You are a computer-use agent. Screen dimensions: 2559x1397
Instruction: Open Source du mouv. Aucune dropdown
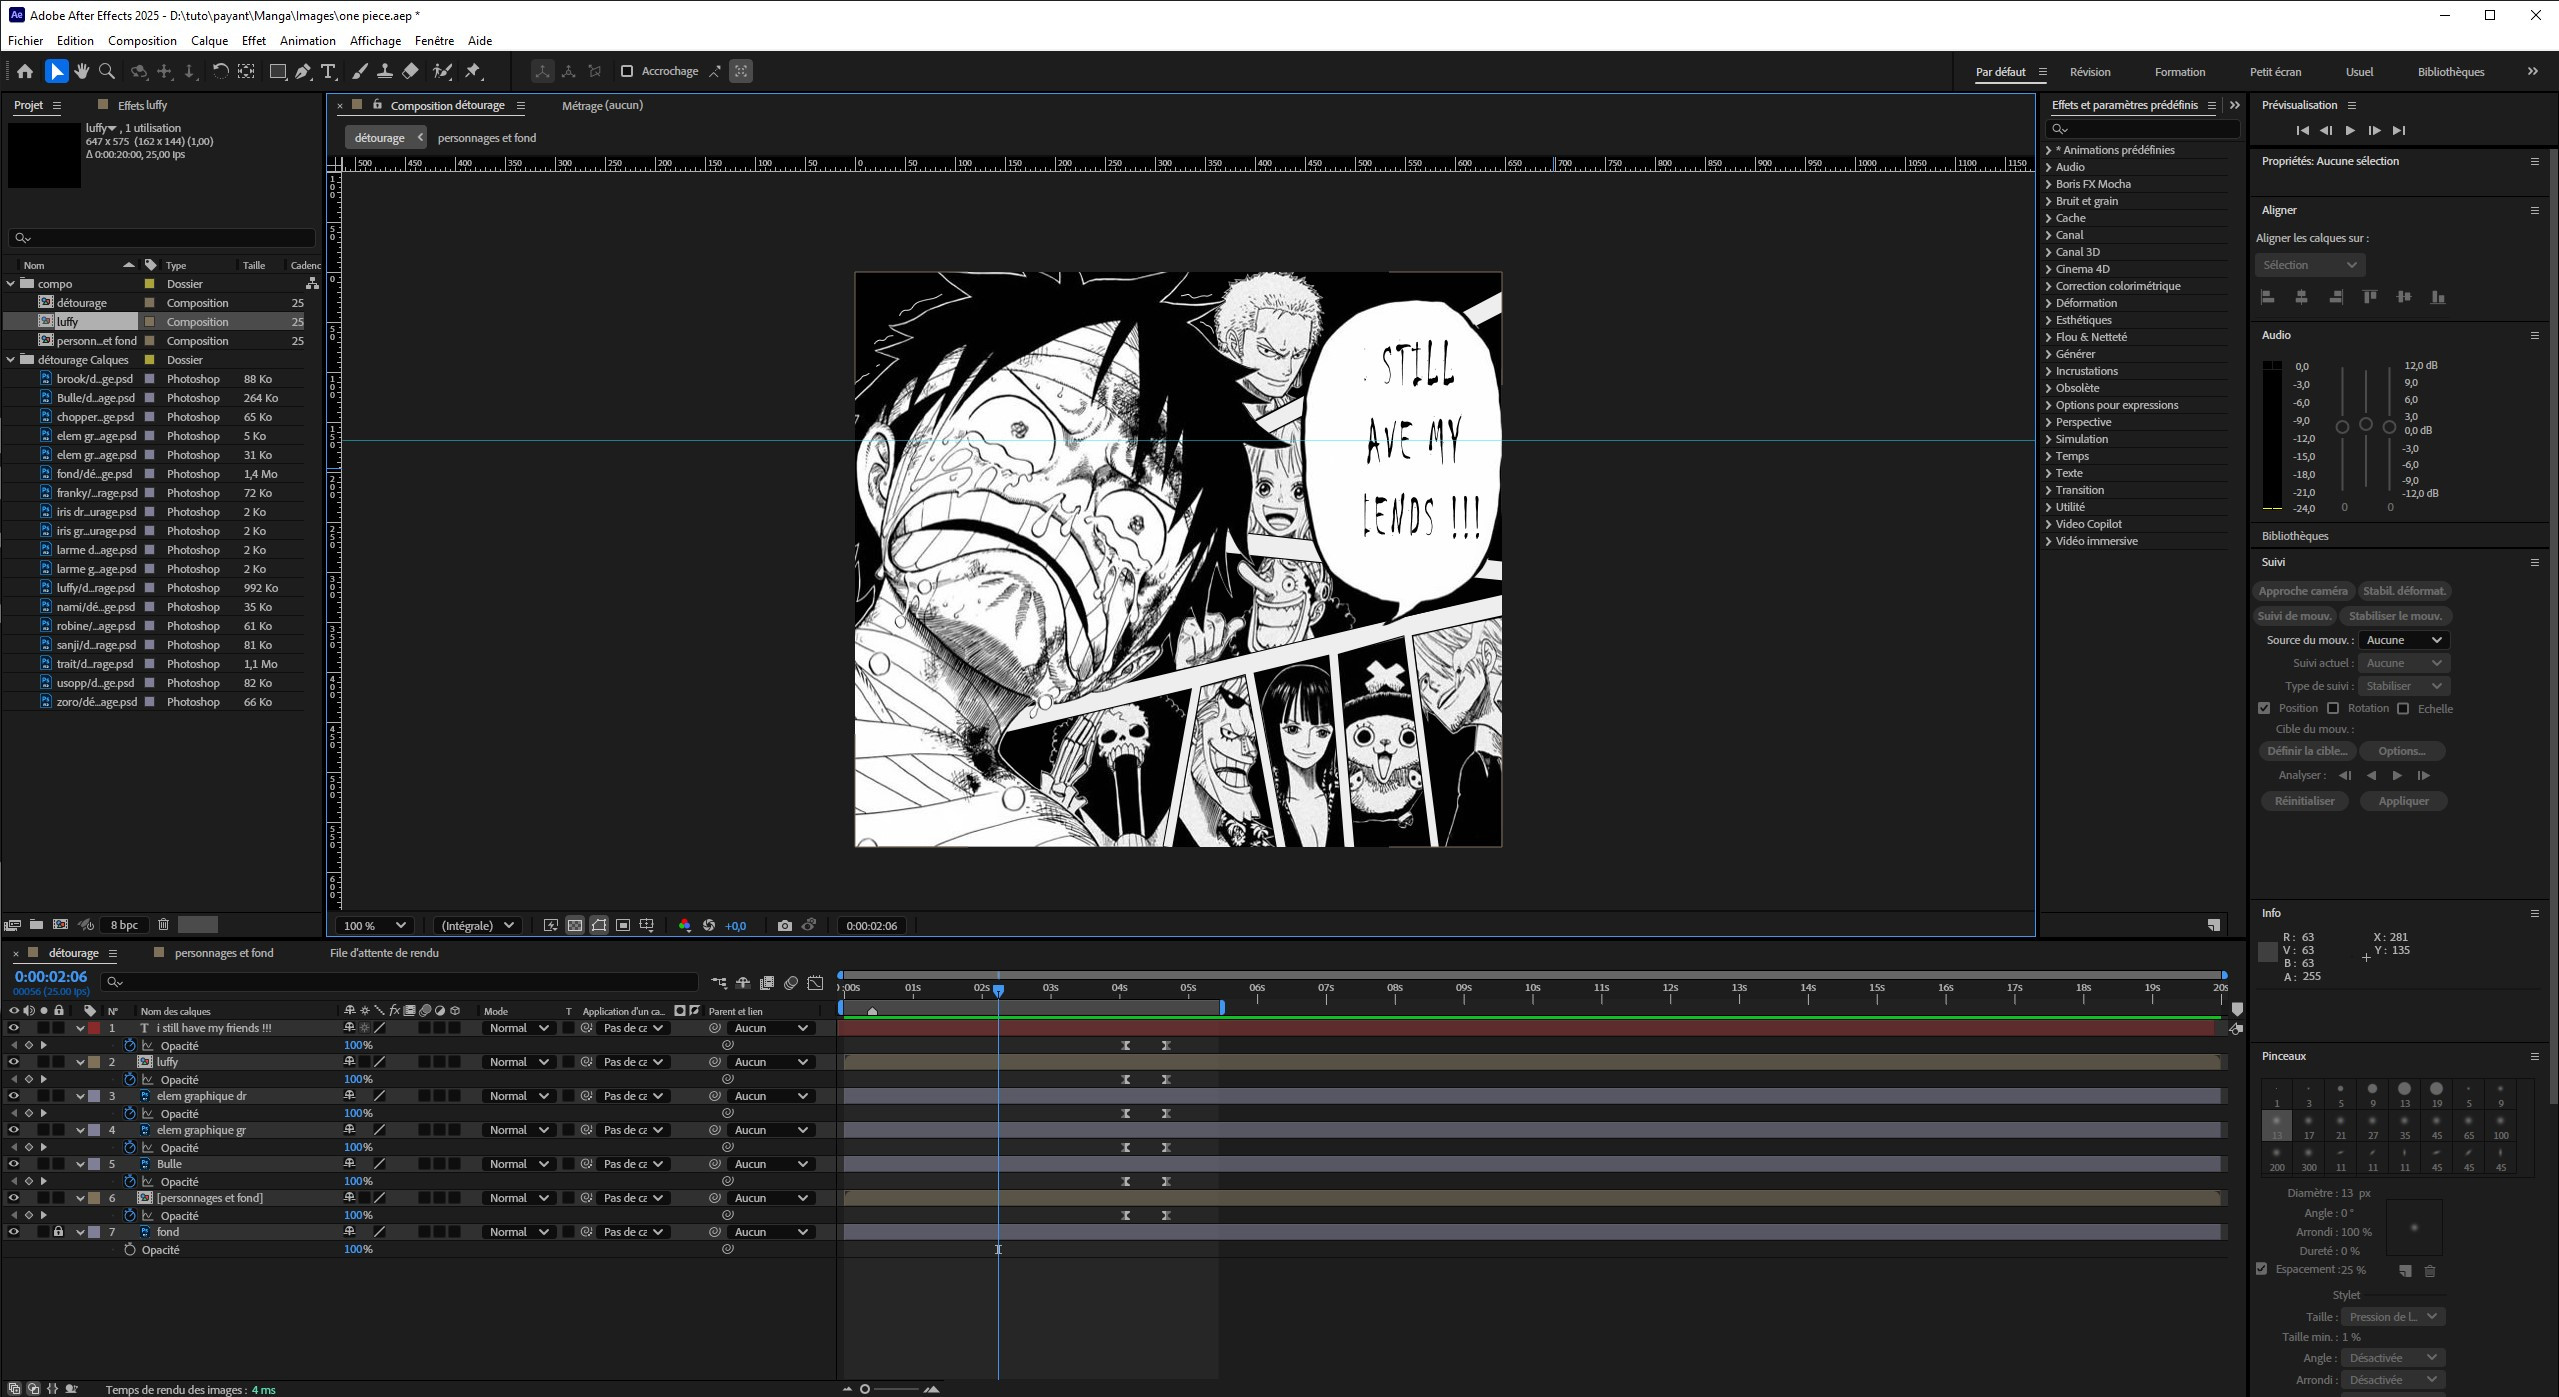pos(2404,640)
